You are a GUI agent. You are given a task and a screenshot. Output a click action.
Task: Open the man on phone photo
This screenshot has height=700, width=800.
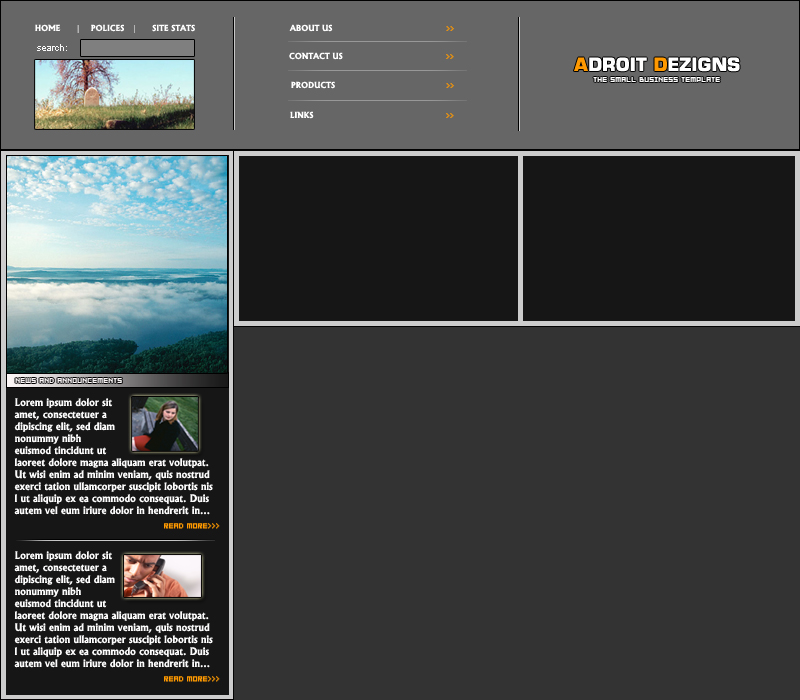tap(162, 576)
